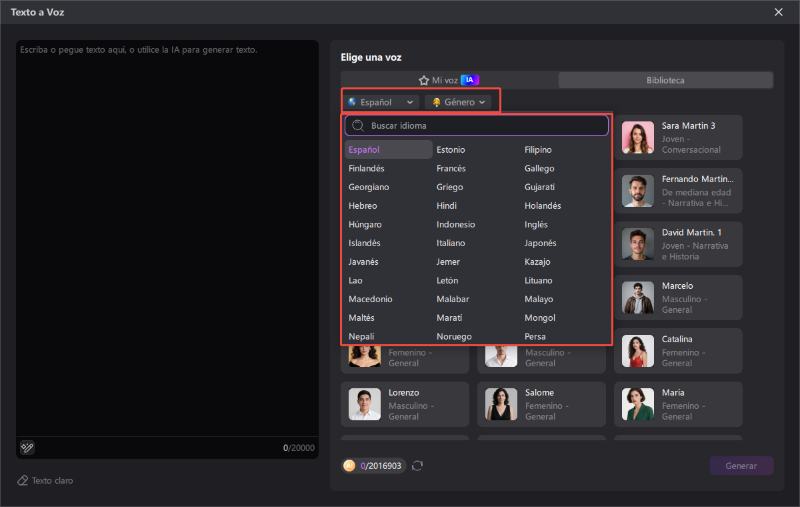Screen dimensions: 800x507
Task: Click the magnifier icon in language search
Action: point(358,125)
